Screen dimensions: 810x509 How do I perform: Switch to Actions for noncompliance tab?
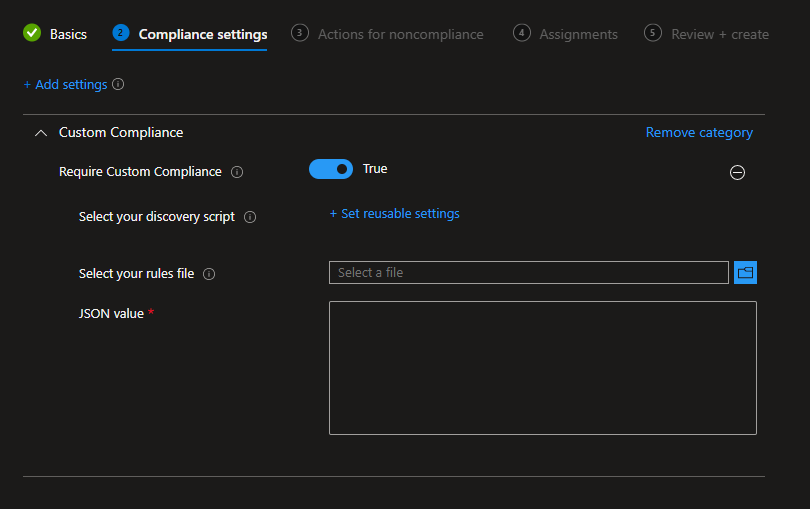pos(400,34)
